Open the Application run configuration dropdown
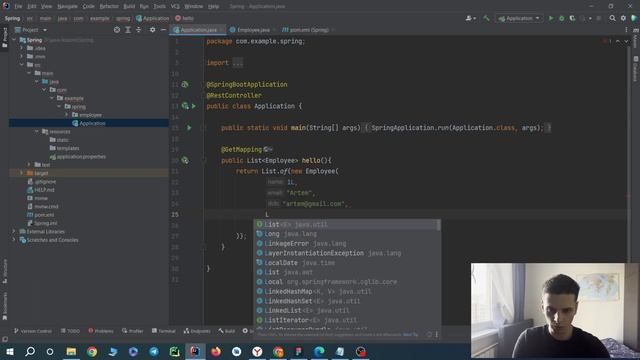 [x=519, y=18]
